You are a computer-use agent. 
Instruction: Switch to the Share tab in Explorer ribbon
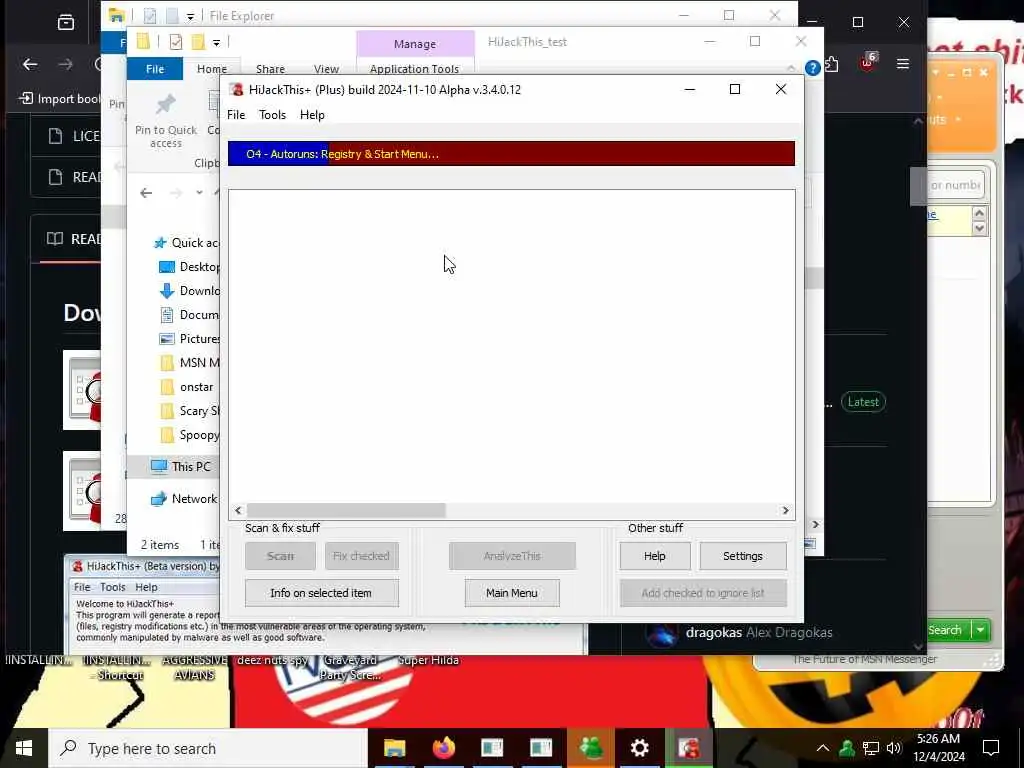pyautogui.click(x=270, y=69)
